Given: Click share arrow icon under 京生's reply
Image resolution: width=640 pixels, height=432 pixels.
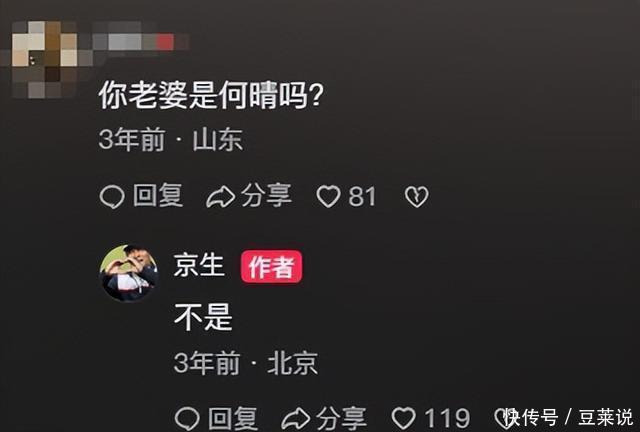Looking at the screenshot, I should pos(296,419).
